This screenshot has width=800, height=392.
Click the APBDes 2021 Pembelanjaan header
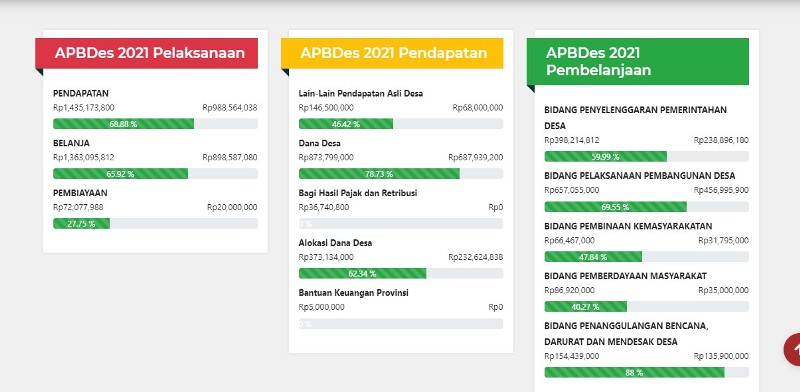click(638, 61)
